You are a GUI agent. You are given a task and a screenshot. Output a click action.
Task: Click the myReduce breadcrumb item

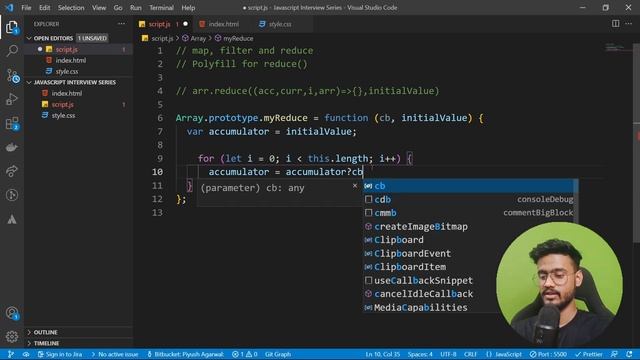(x=234, y=38)
